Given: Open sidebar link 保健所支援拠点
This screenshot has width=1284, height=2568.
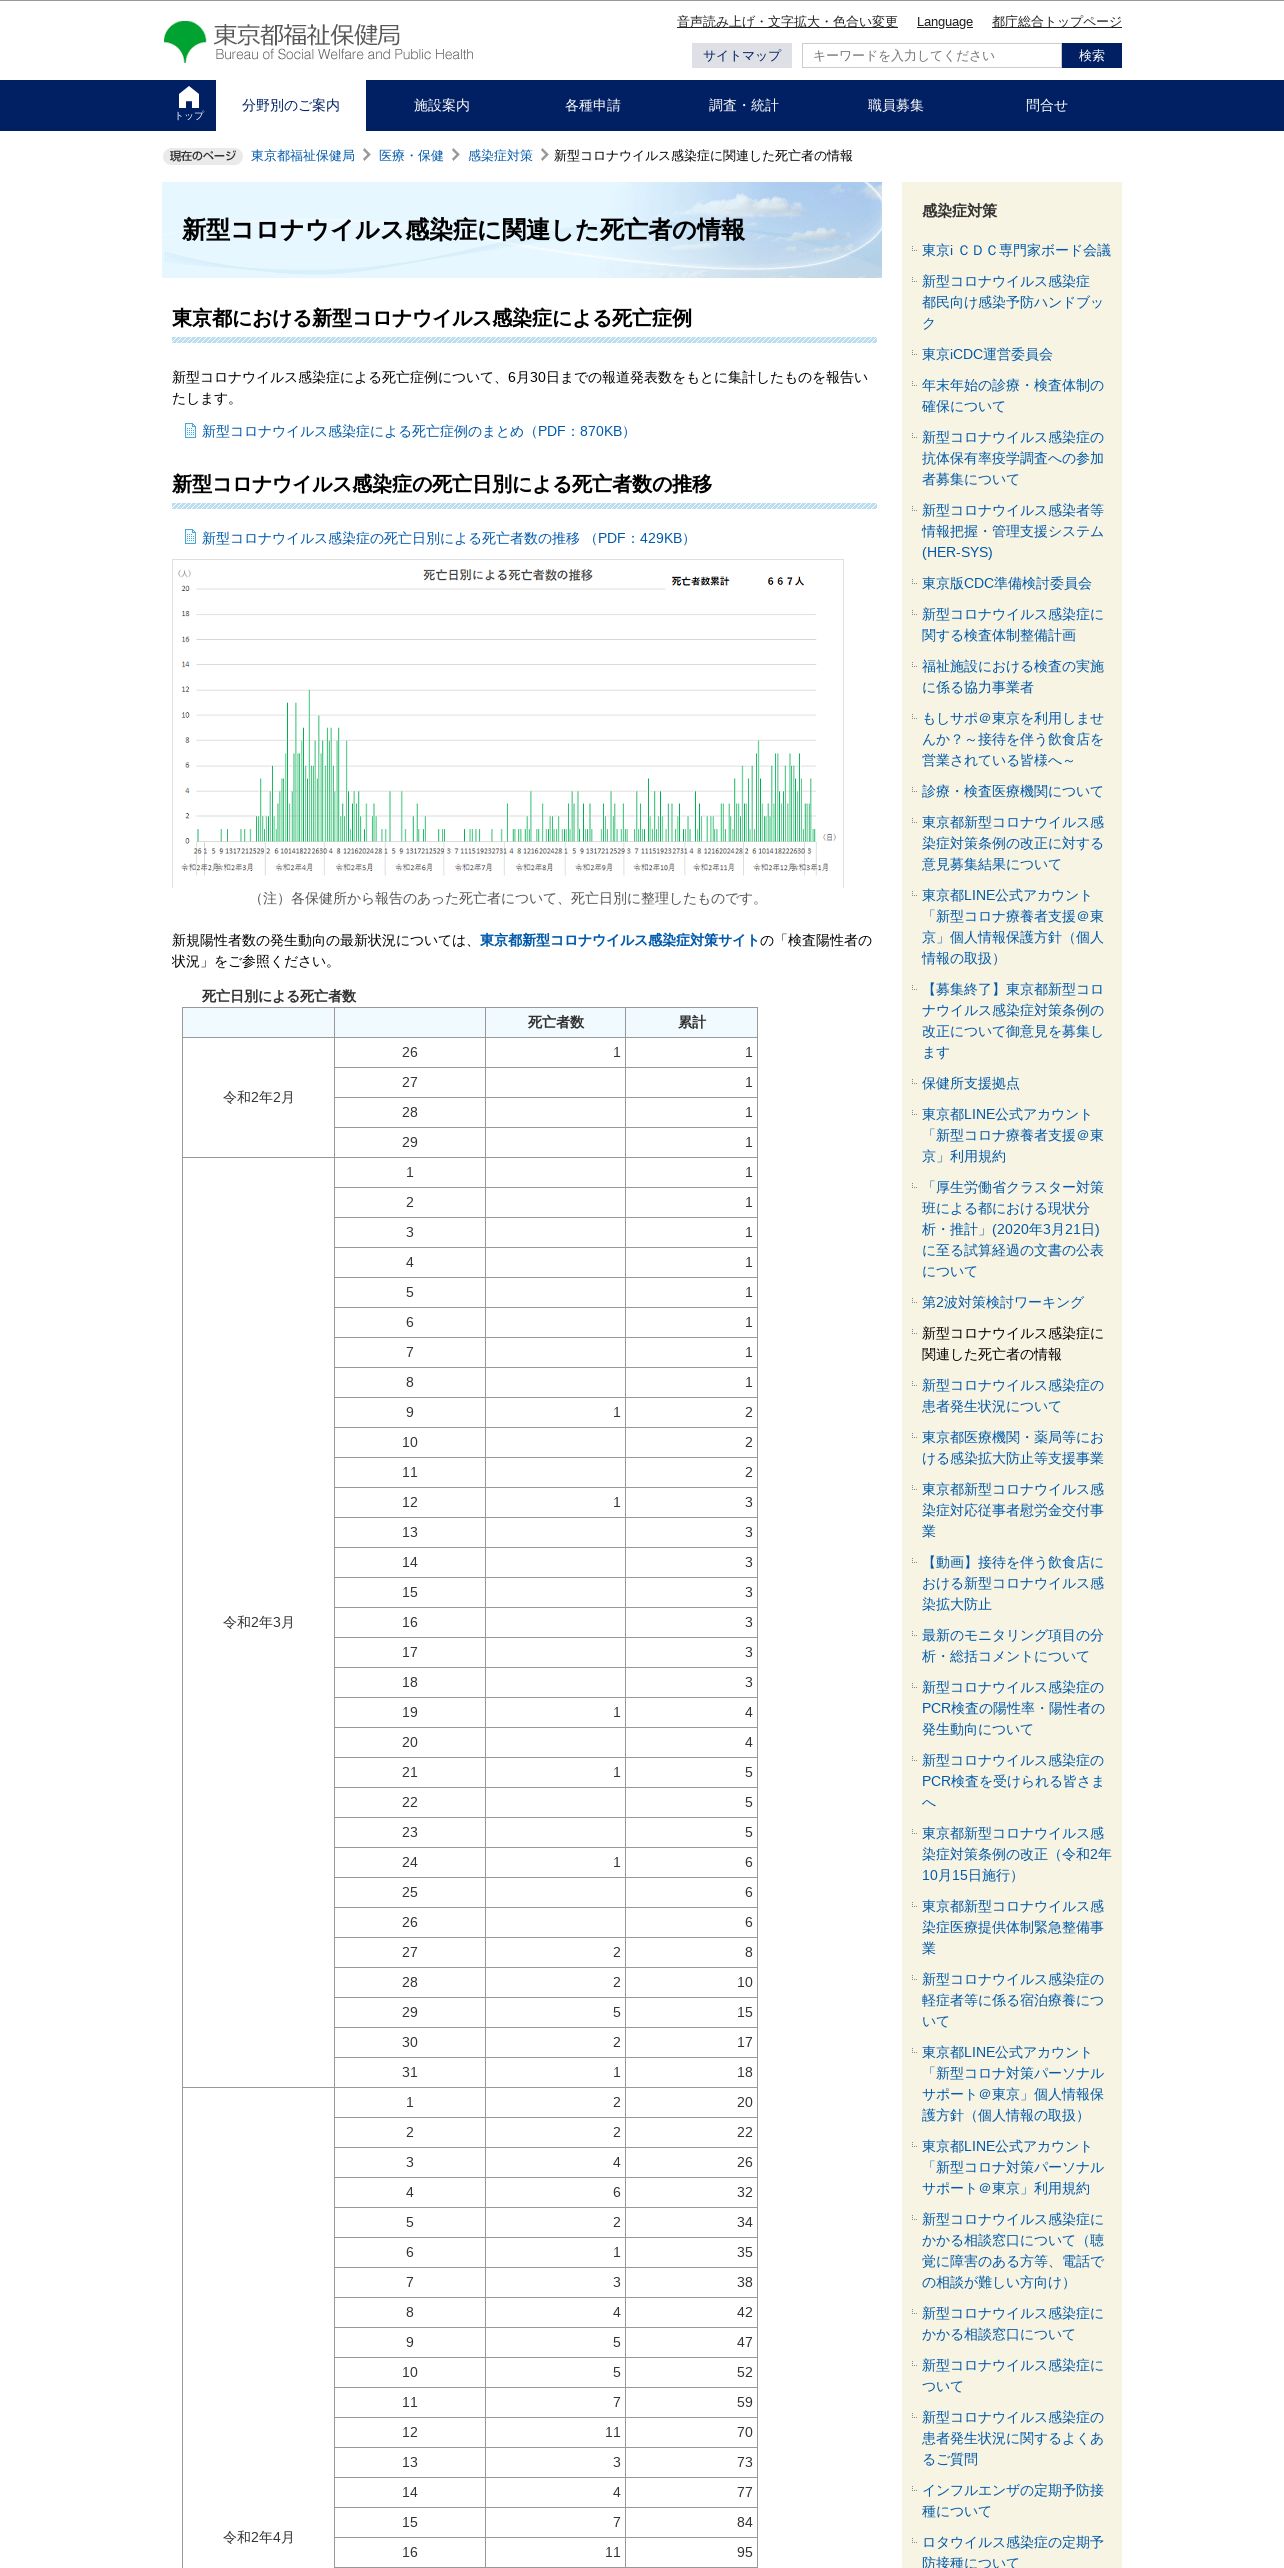Looking at the screenshot, I should click(971, 1083).
